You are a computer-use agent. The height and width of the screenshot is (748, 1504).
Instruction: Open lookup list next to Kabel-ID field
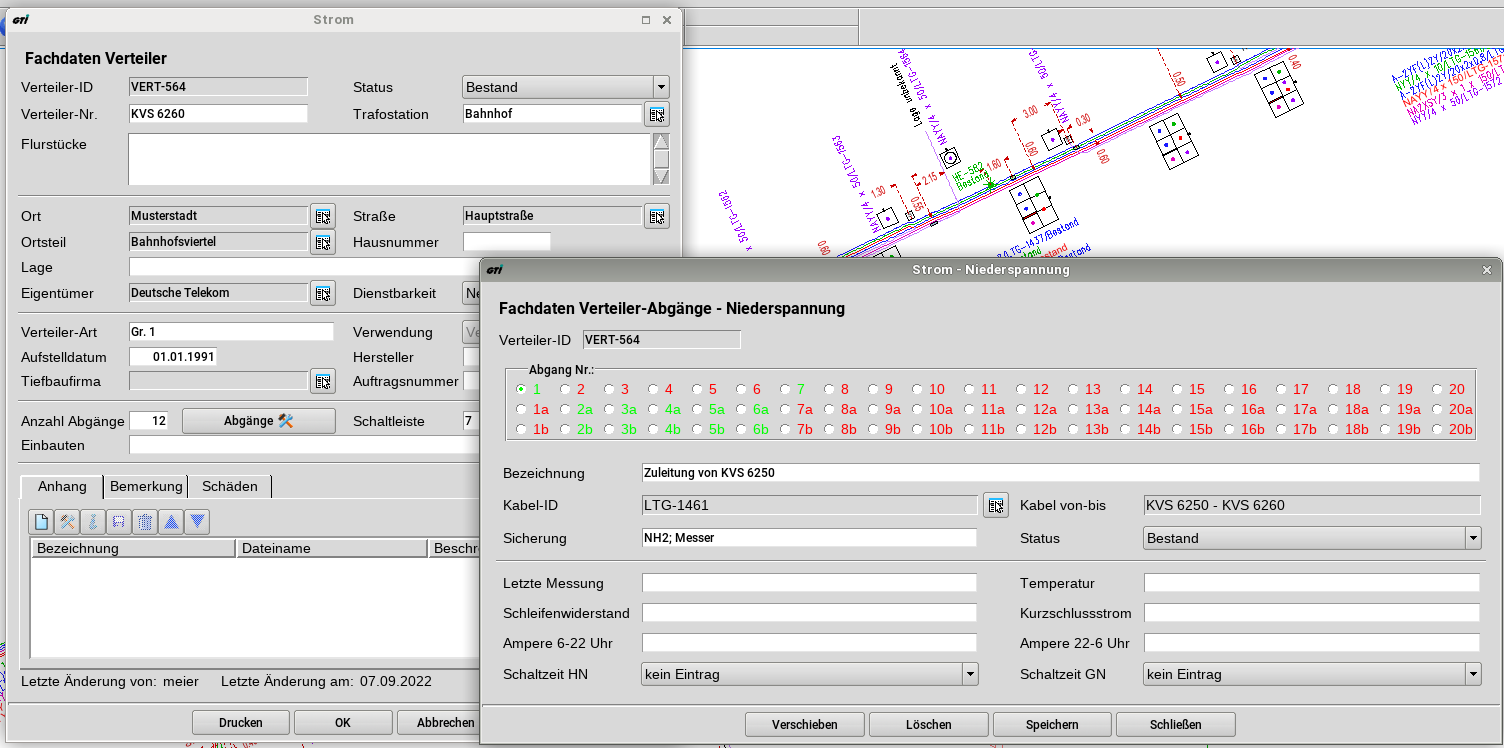click(x=995, y=505)
